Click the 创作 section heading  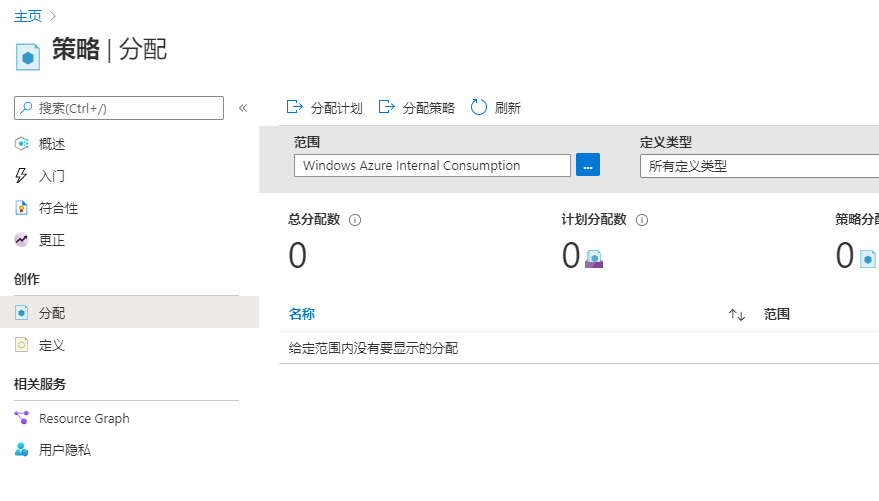(27, 279)
